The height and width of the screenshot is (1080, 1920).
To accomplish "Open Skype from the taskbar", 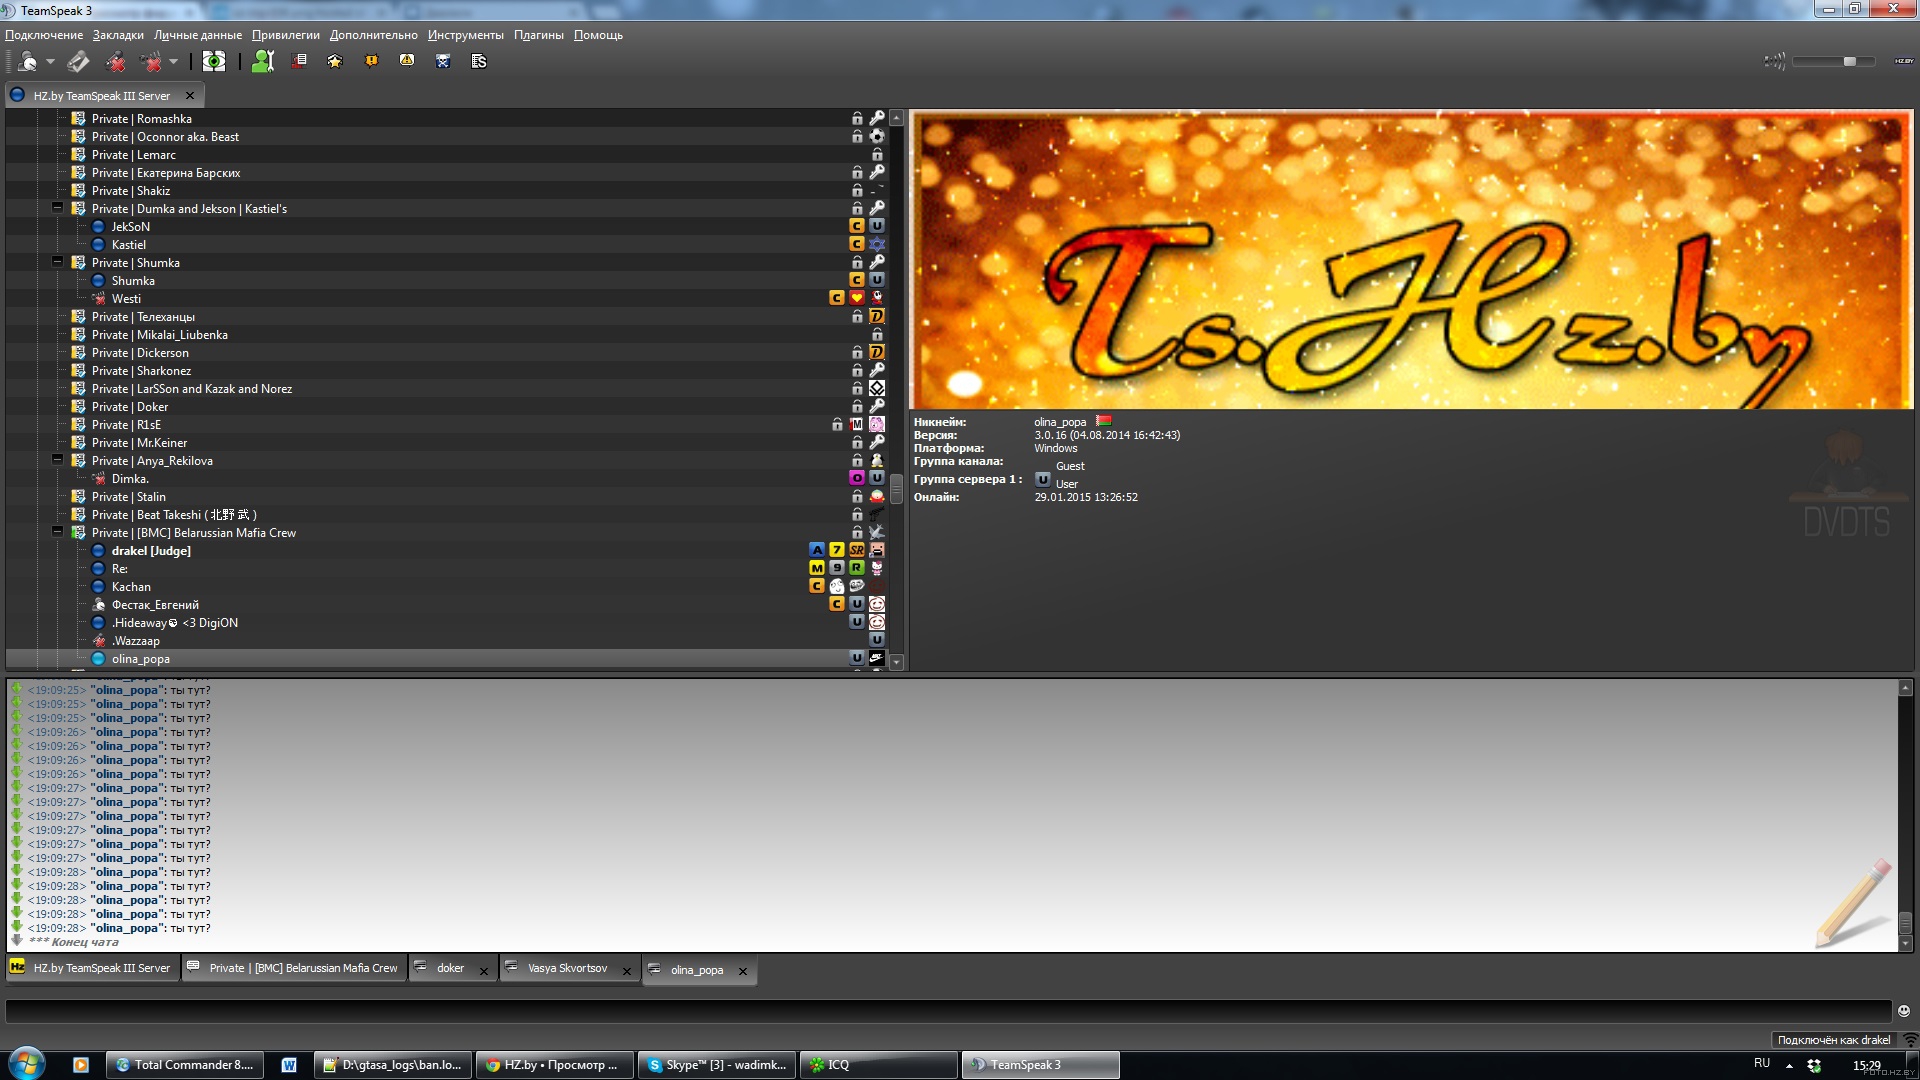I will tap(718, 1065).
